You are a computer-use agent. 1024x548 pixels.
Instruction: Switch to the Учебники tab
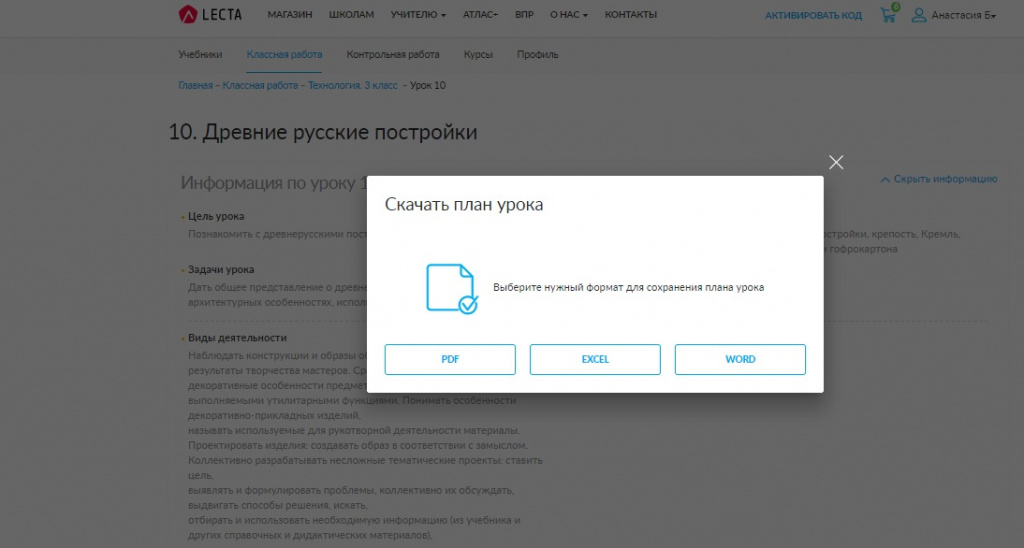coord(200,55)
